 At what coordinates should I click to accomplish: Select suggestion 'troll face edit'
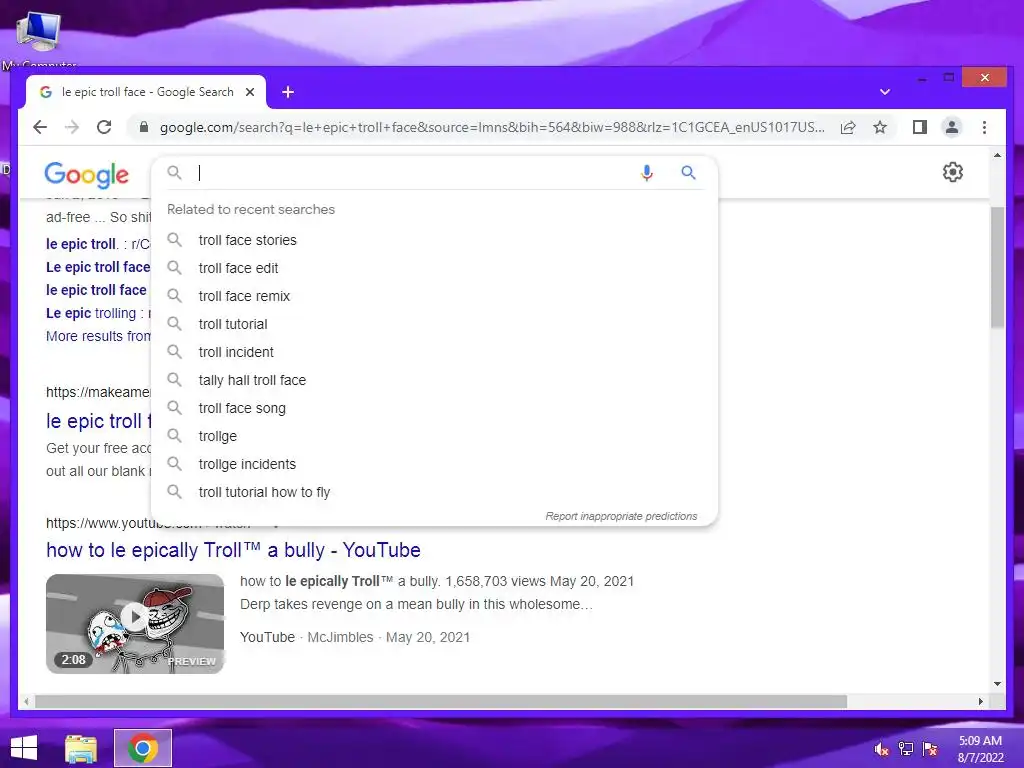point(434,268)
